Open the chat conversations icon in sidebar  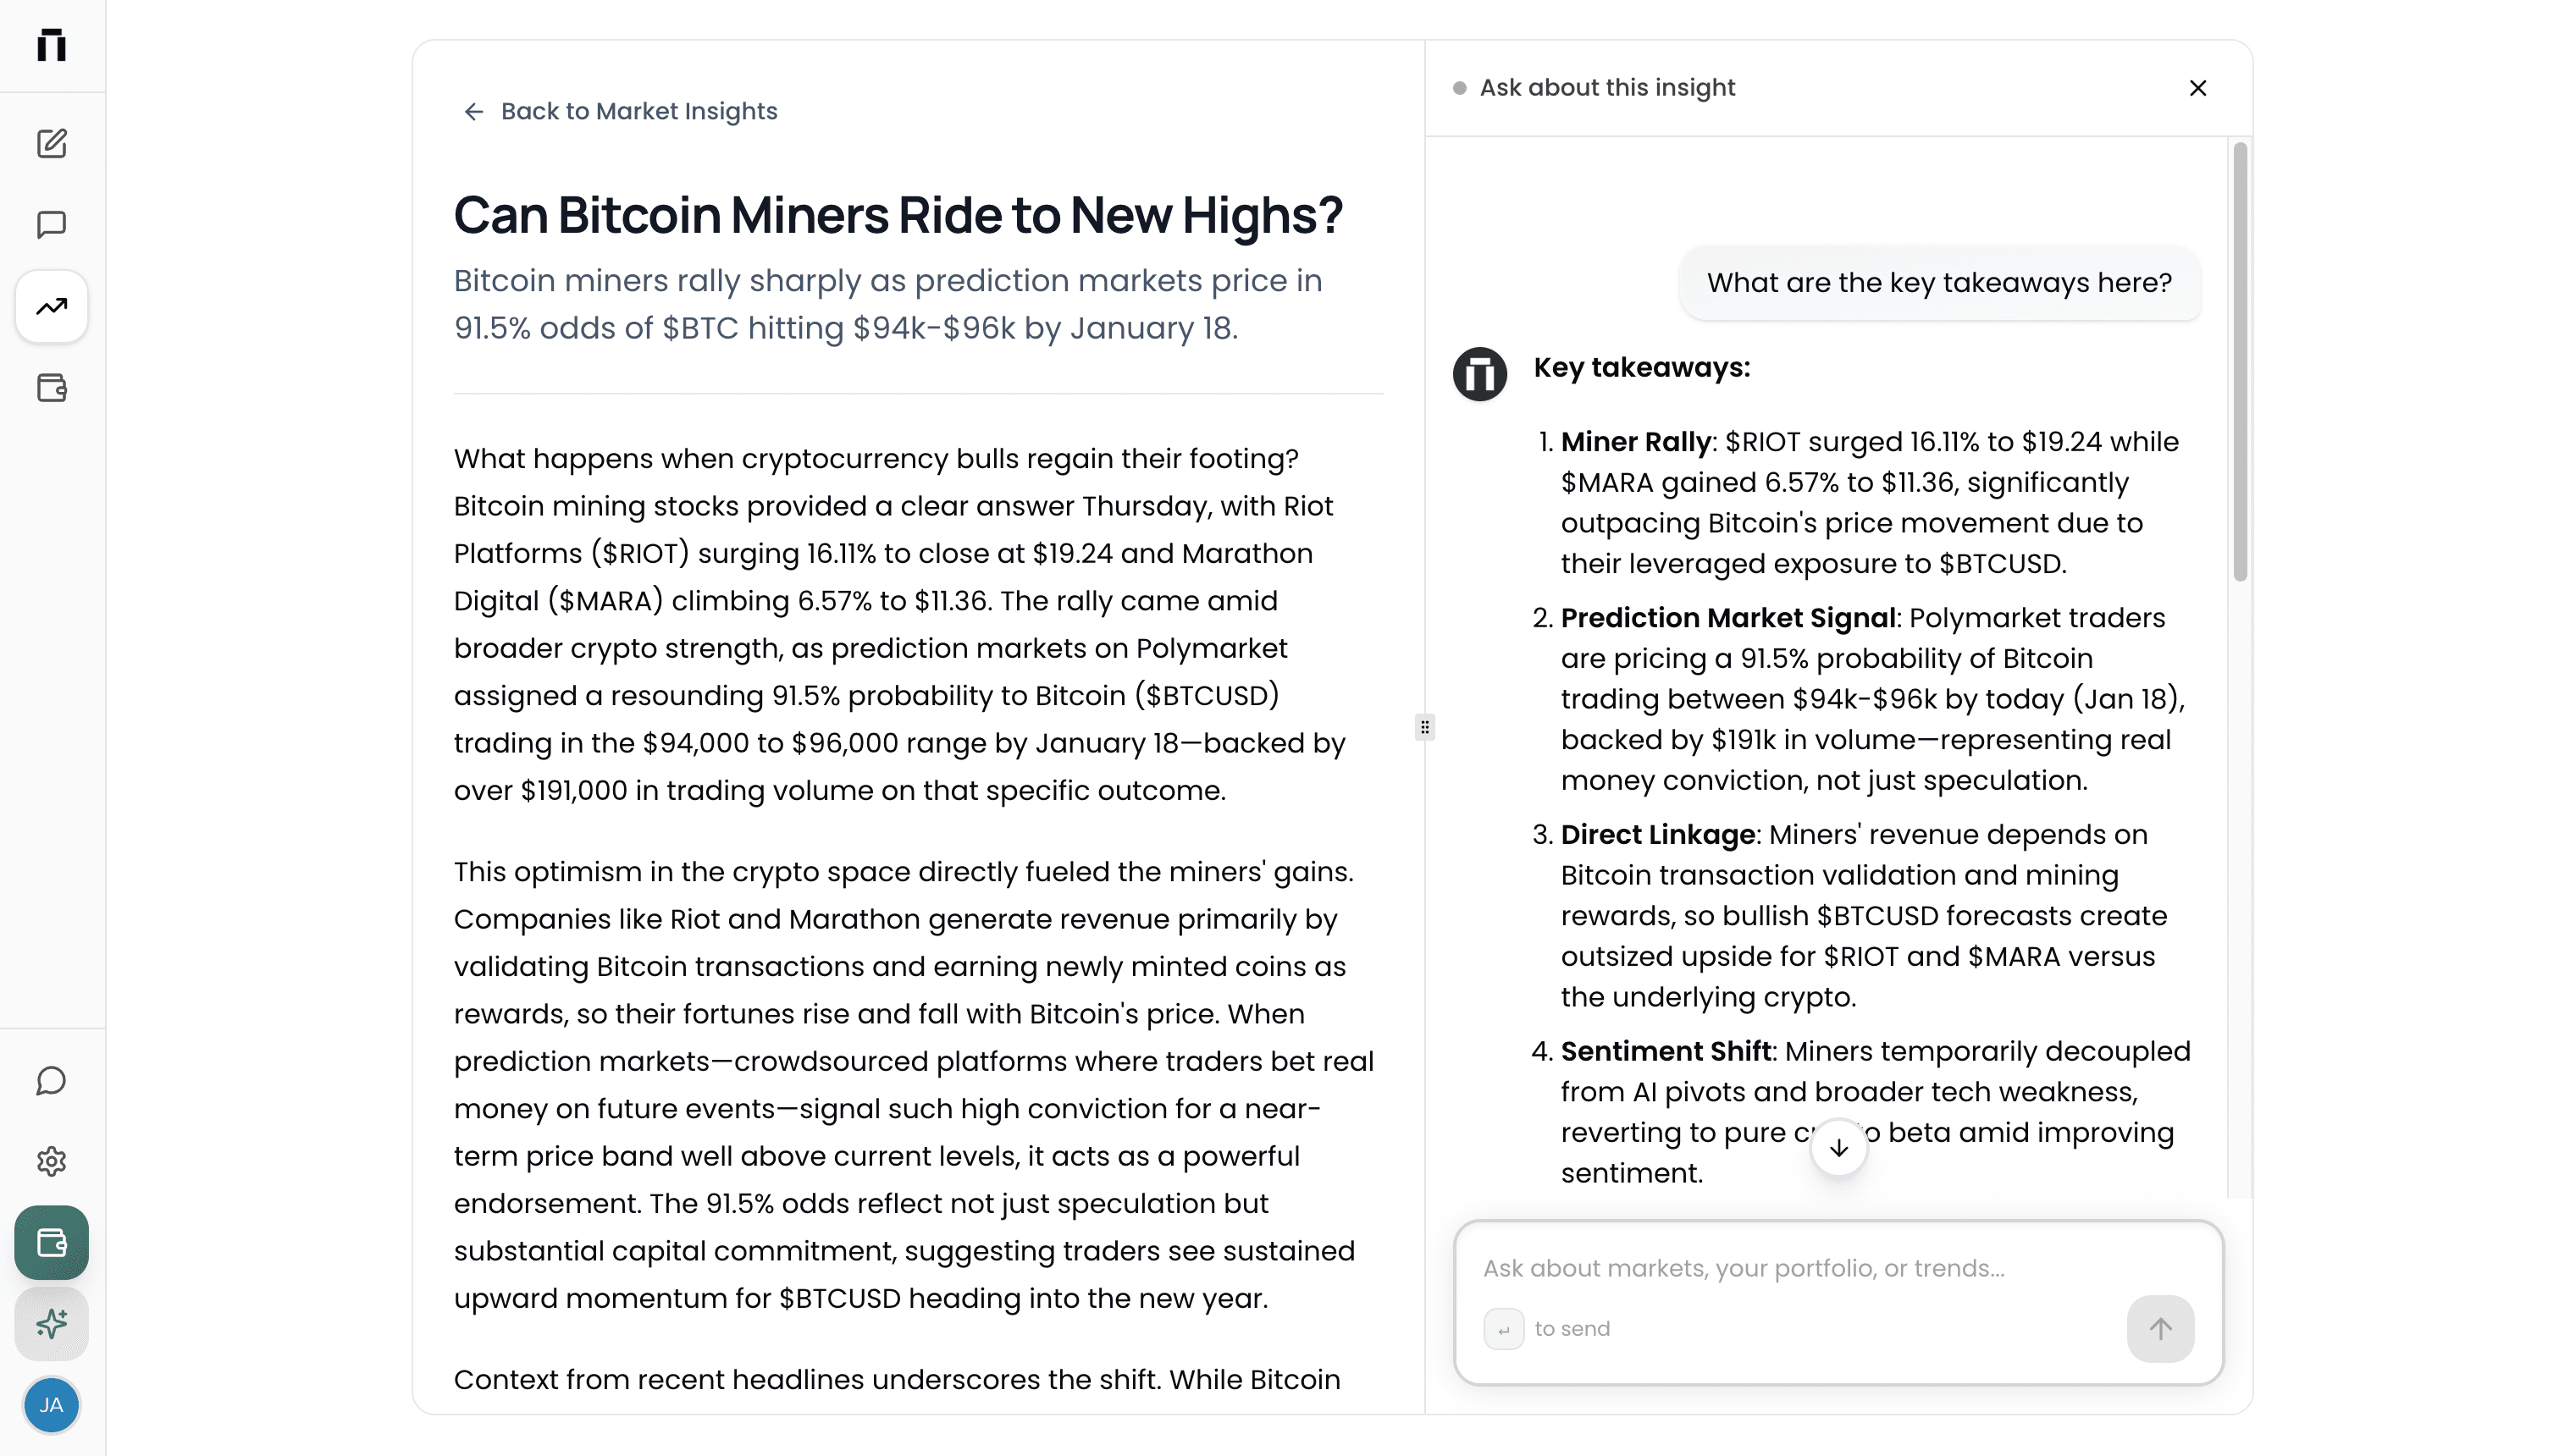point(51,224)
